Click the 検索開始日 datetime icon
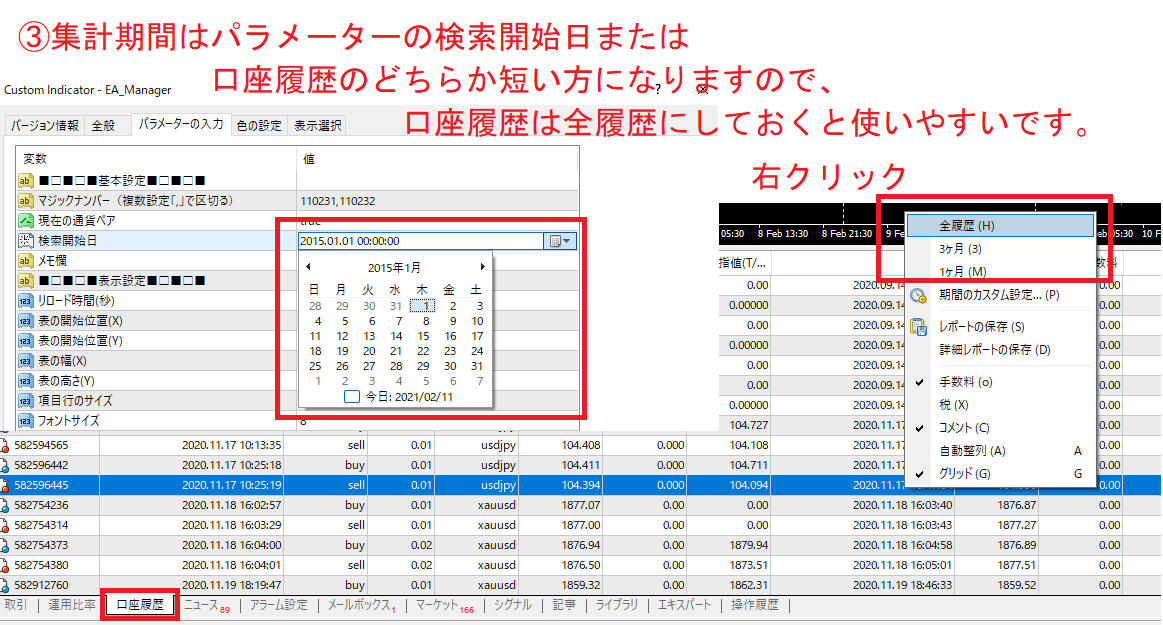Viewport: 1163px width, 625px height. pos(25,241)
